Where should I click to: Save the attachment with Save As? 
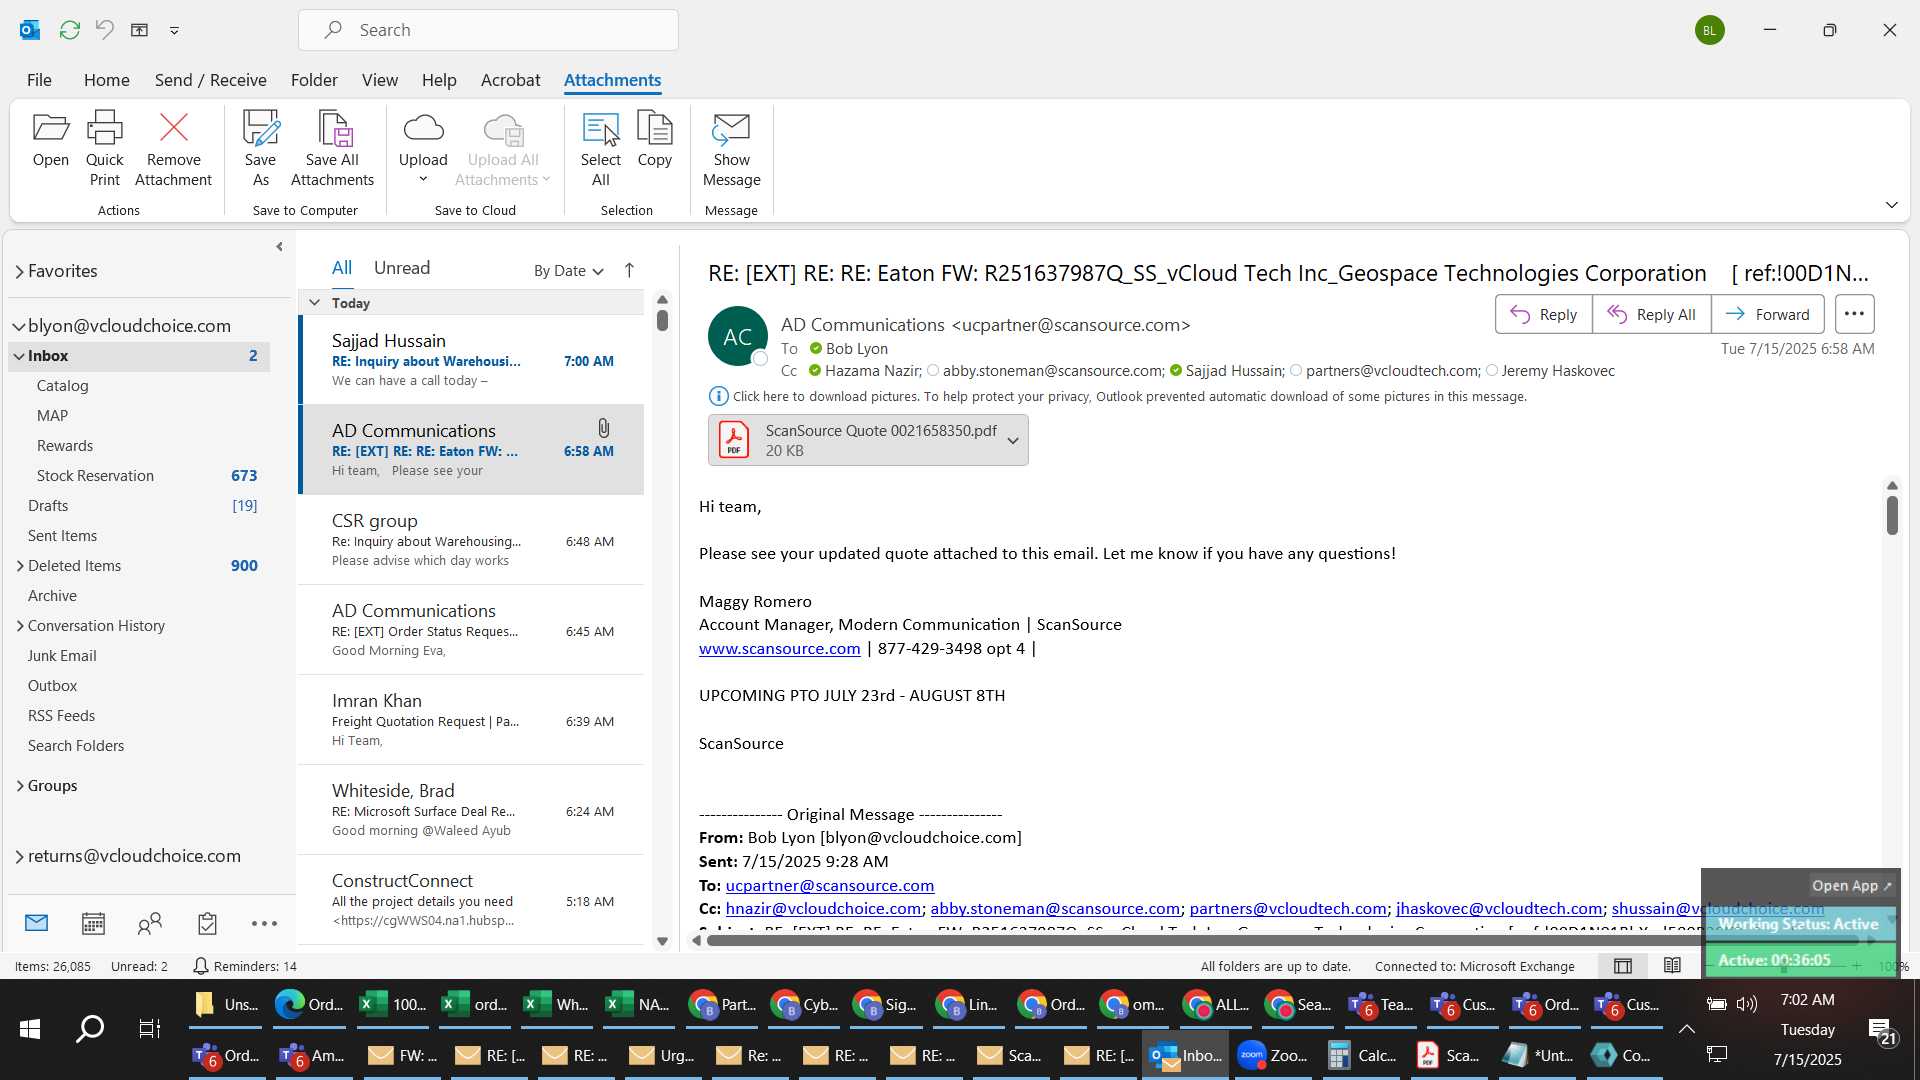(260, 148)
